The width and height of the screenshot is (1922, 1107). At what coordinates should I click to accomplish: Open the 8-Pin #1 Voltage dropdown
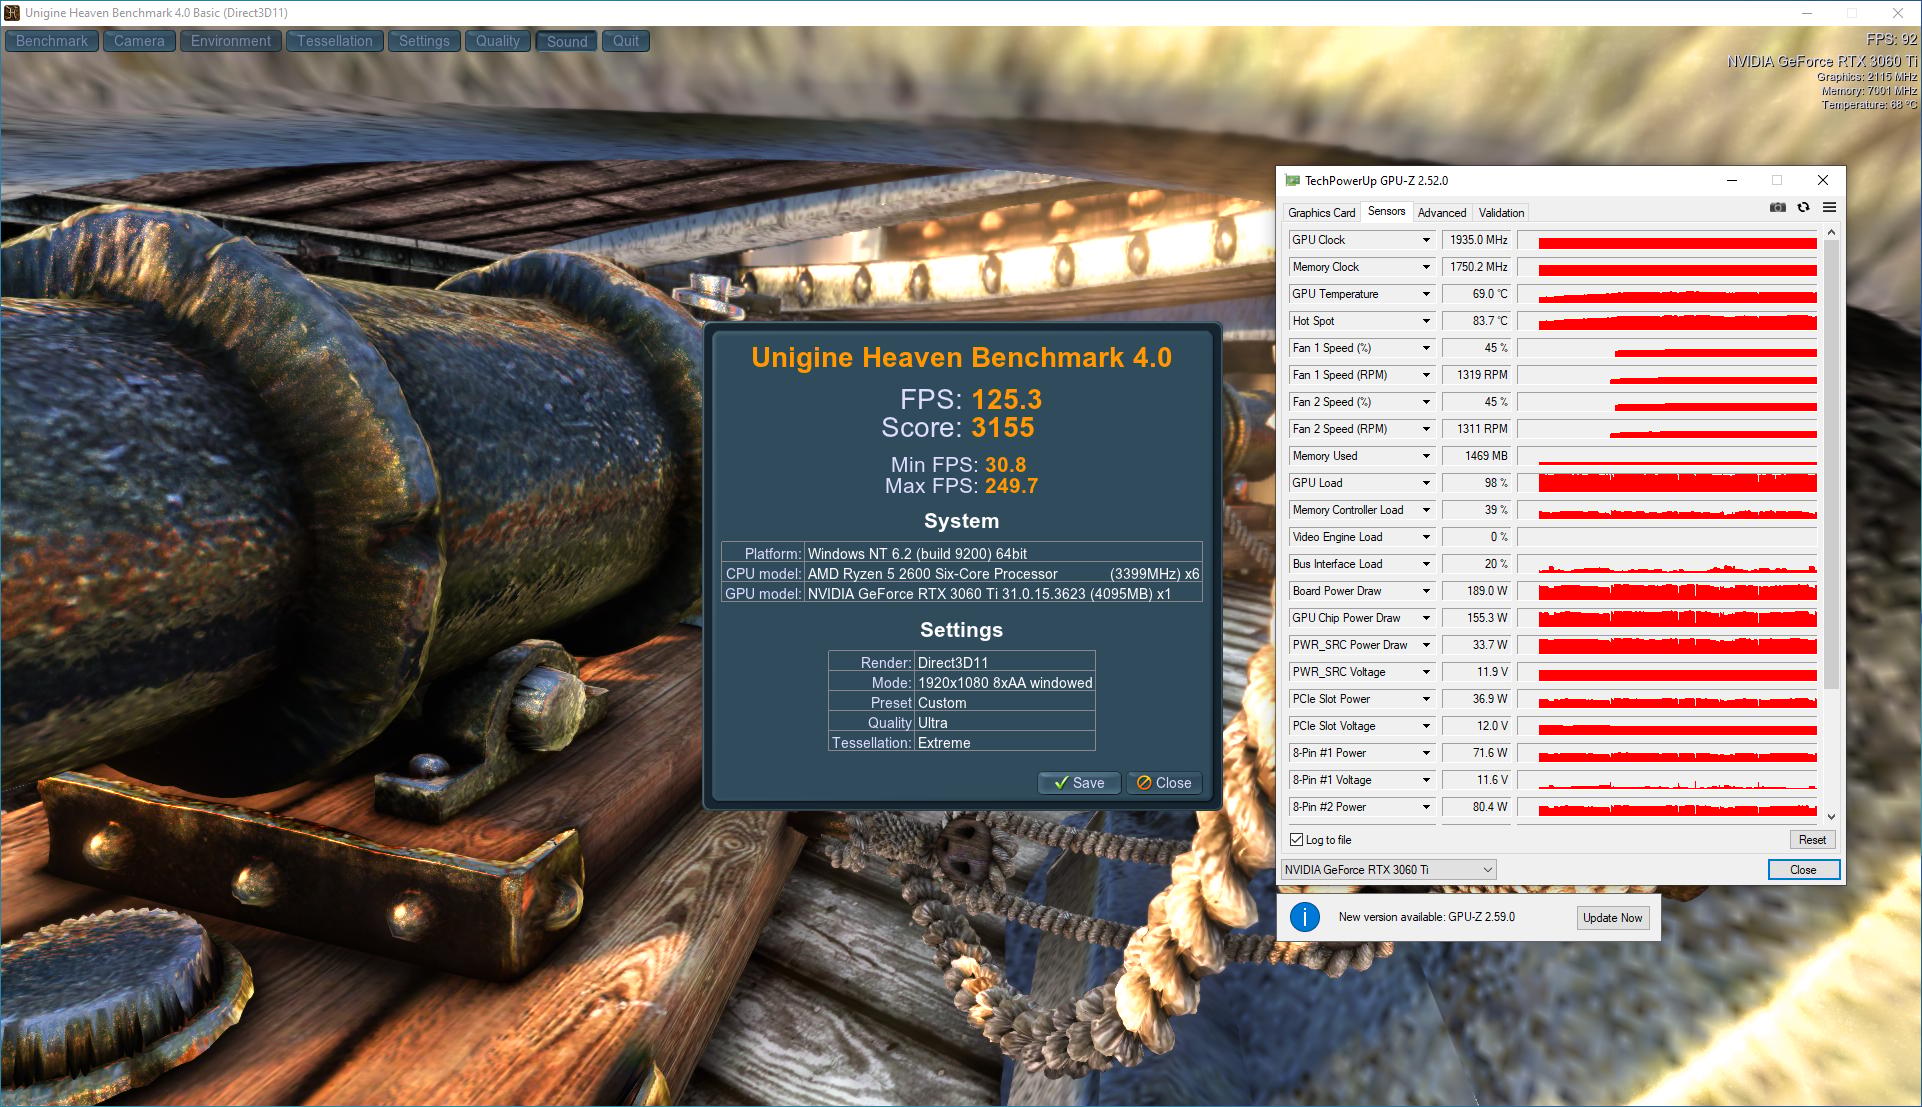pyautogui.click(x=1426, y=780)
